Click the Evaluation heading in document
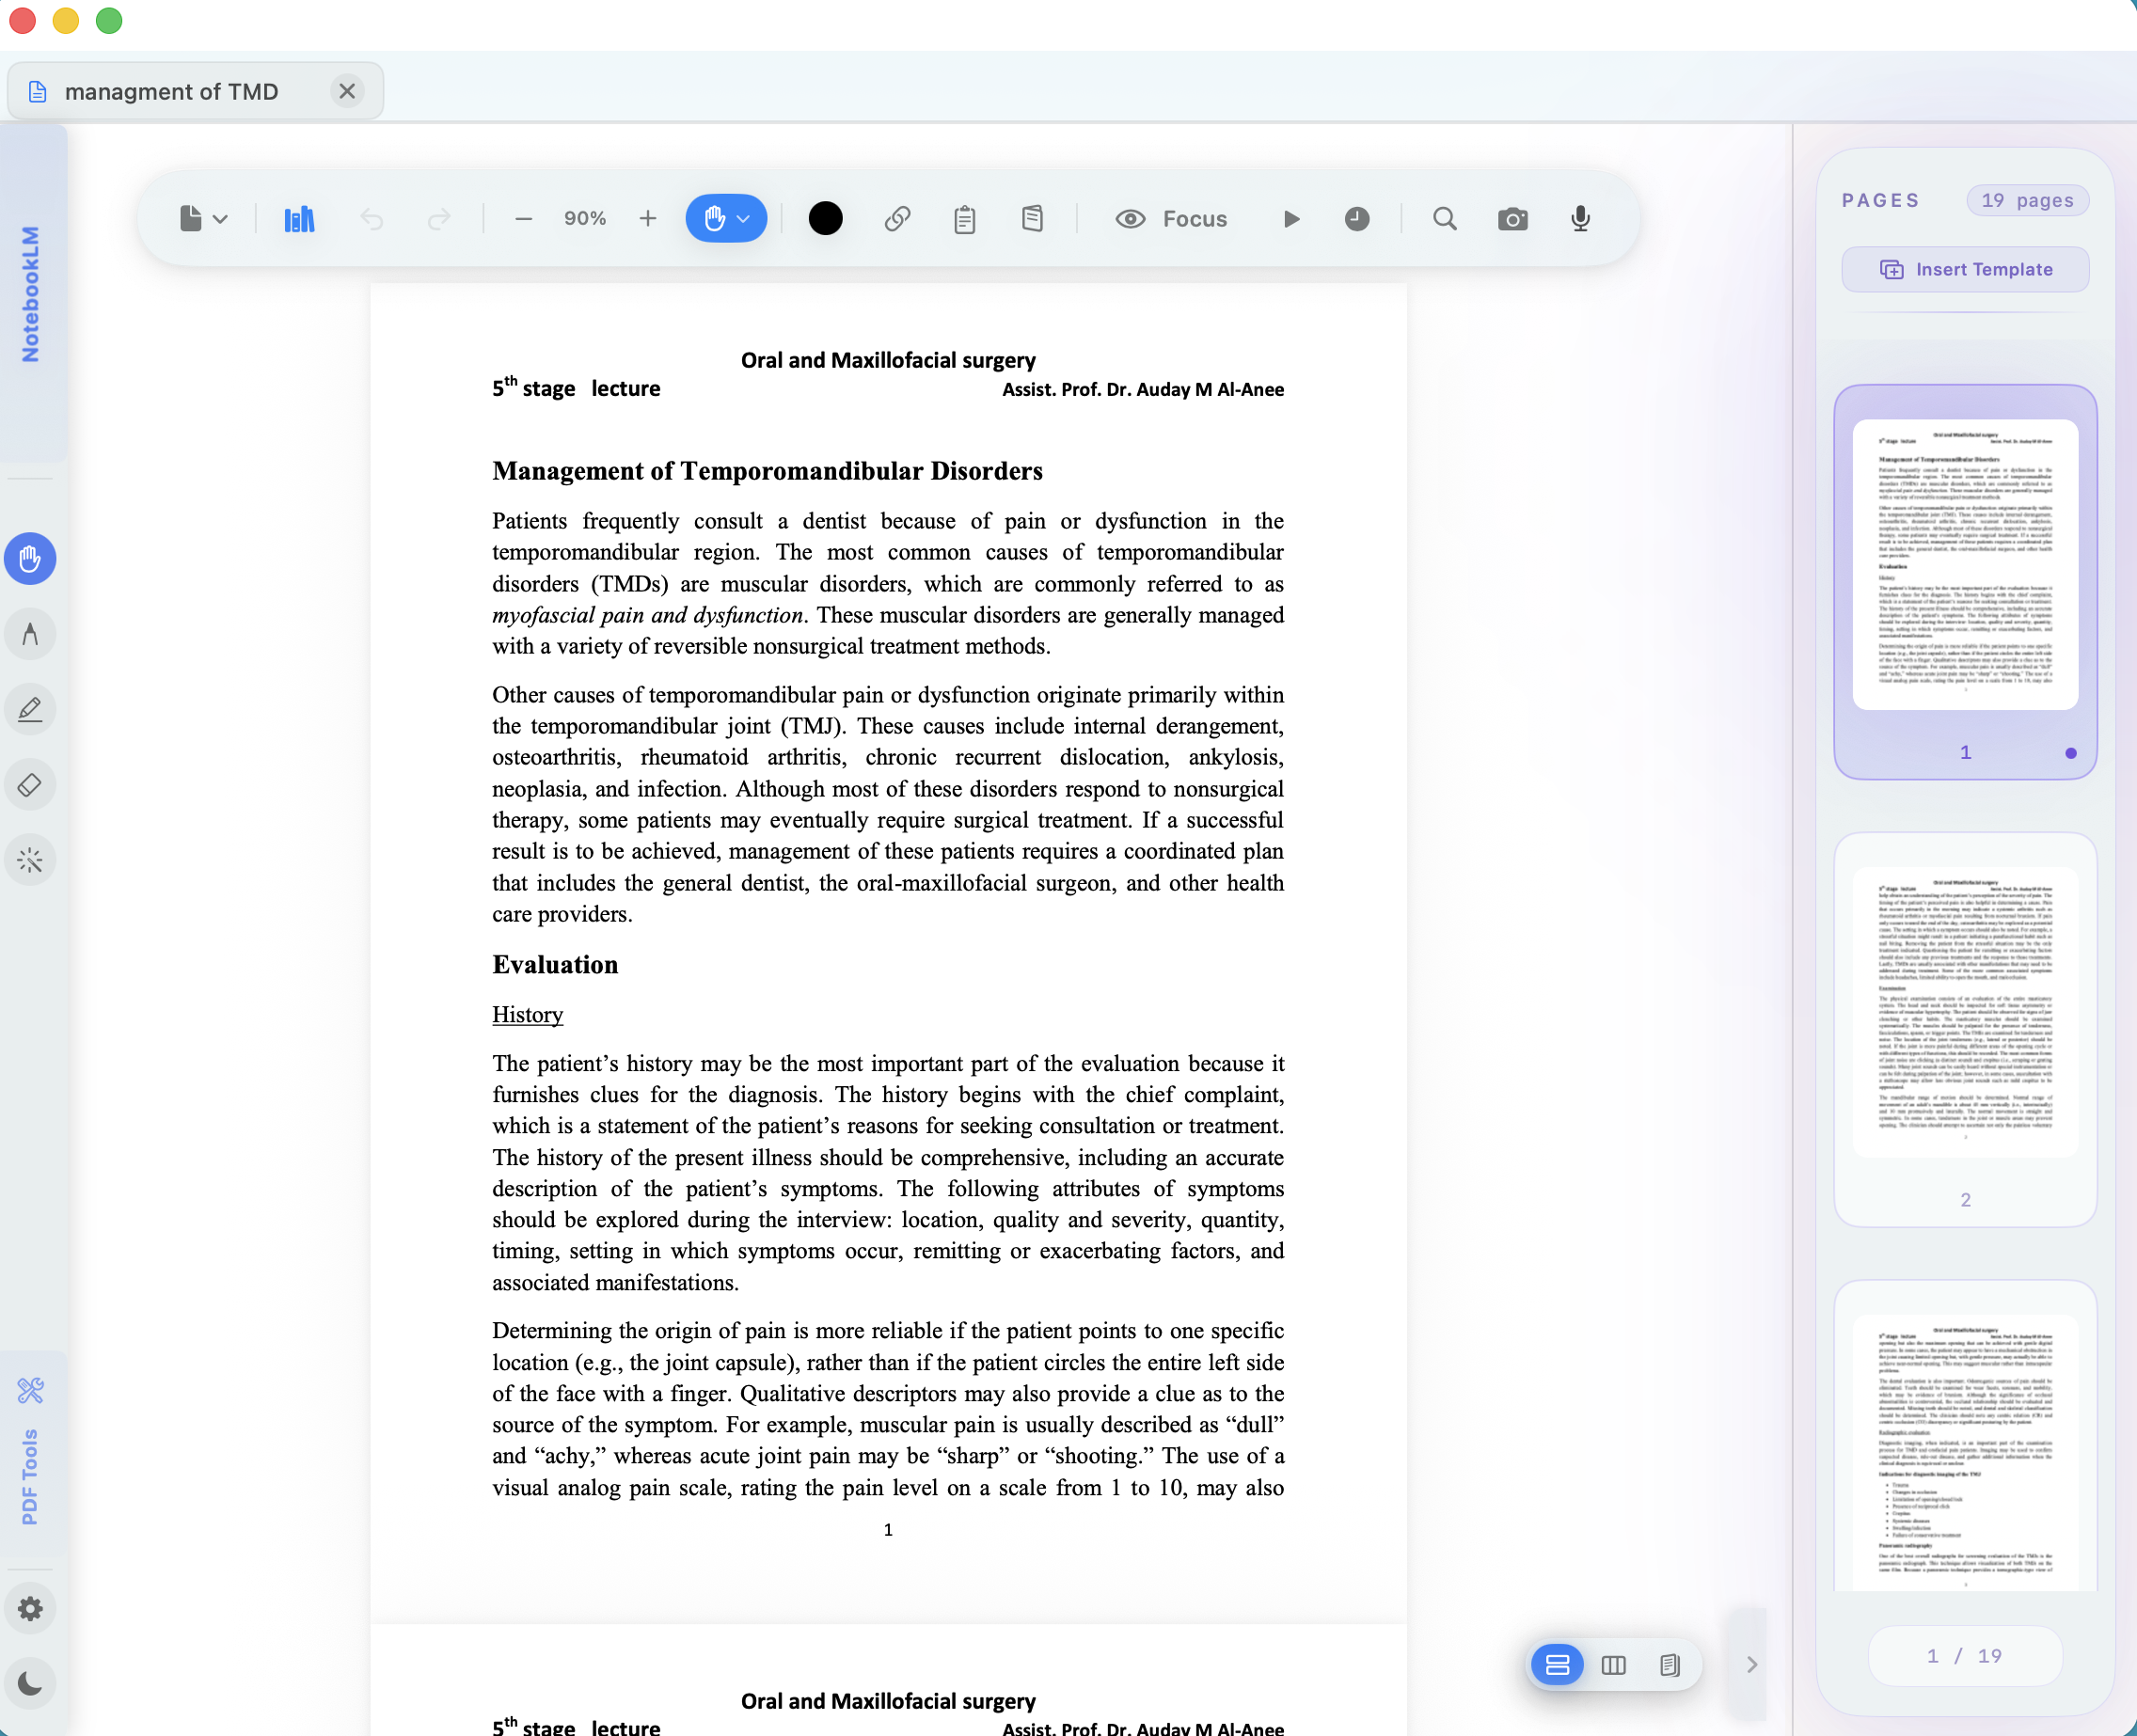 [x=555, y=964]
